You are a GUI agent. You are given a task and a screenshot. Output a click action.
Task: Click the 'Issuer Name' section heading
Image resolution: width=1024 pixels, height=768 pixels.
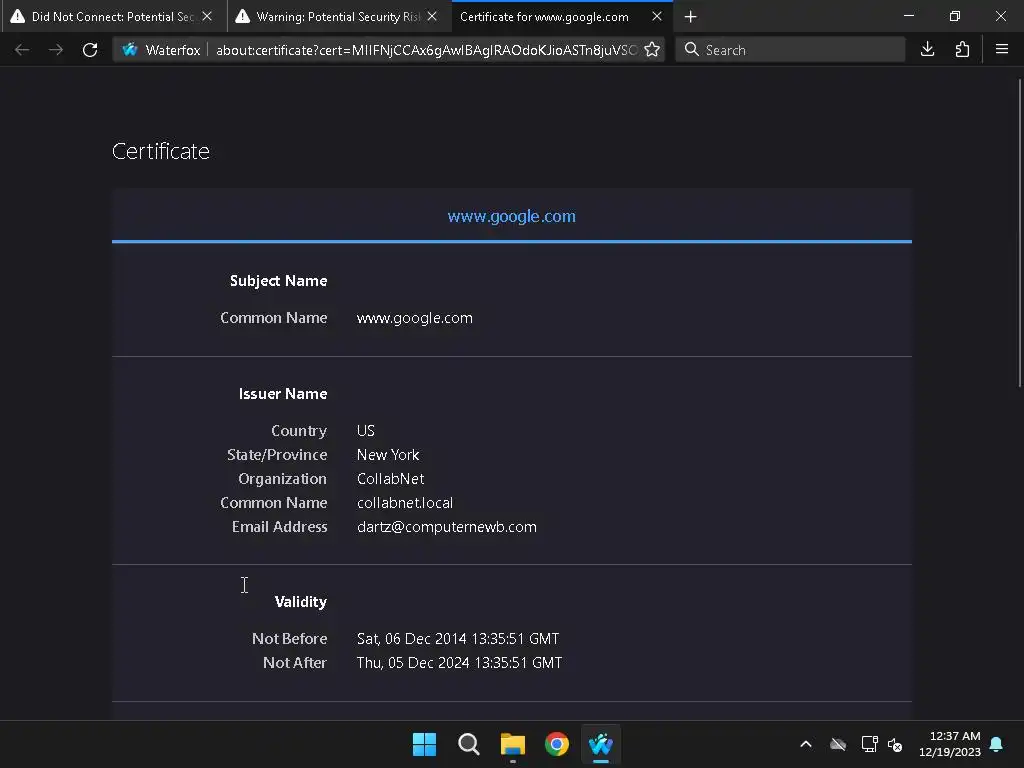[x=283, y=394]
